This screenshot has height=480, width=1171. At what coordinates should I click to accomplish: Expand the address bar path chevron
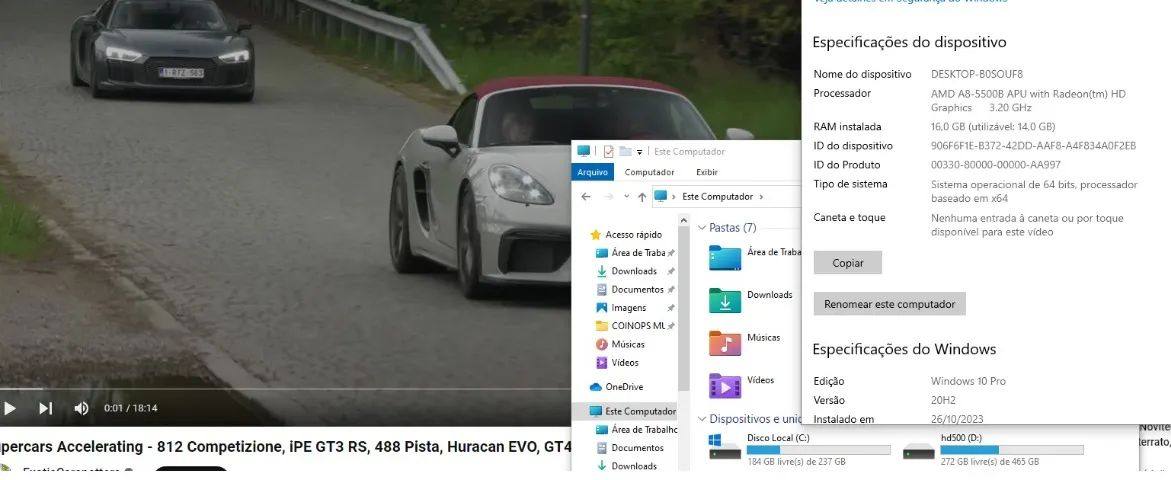coord(762,197)
